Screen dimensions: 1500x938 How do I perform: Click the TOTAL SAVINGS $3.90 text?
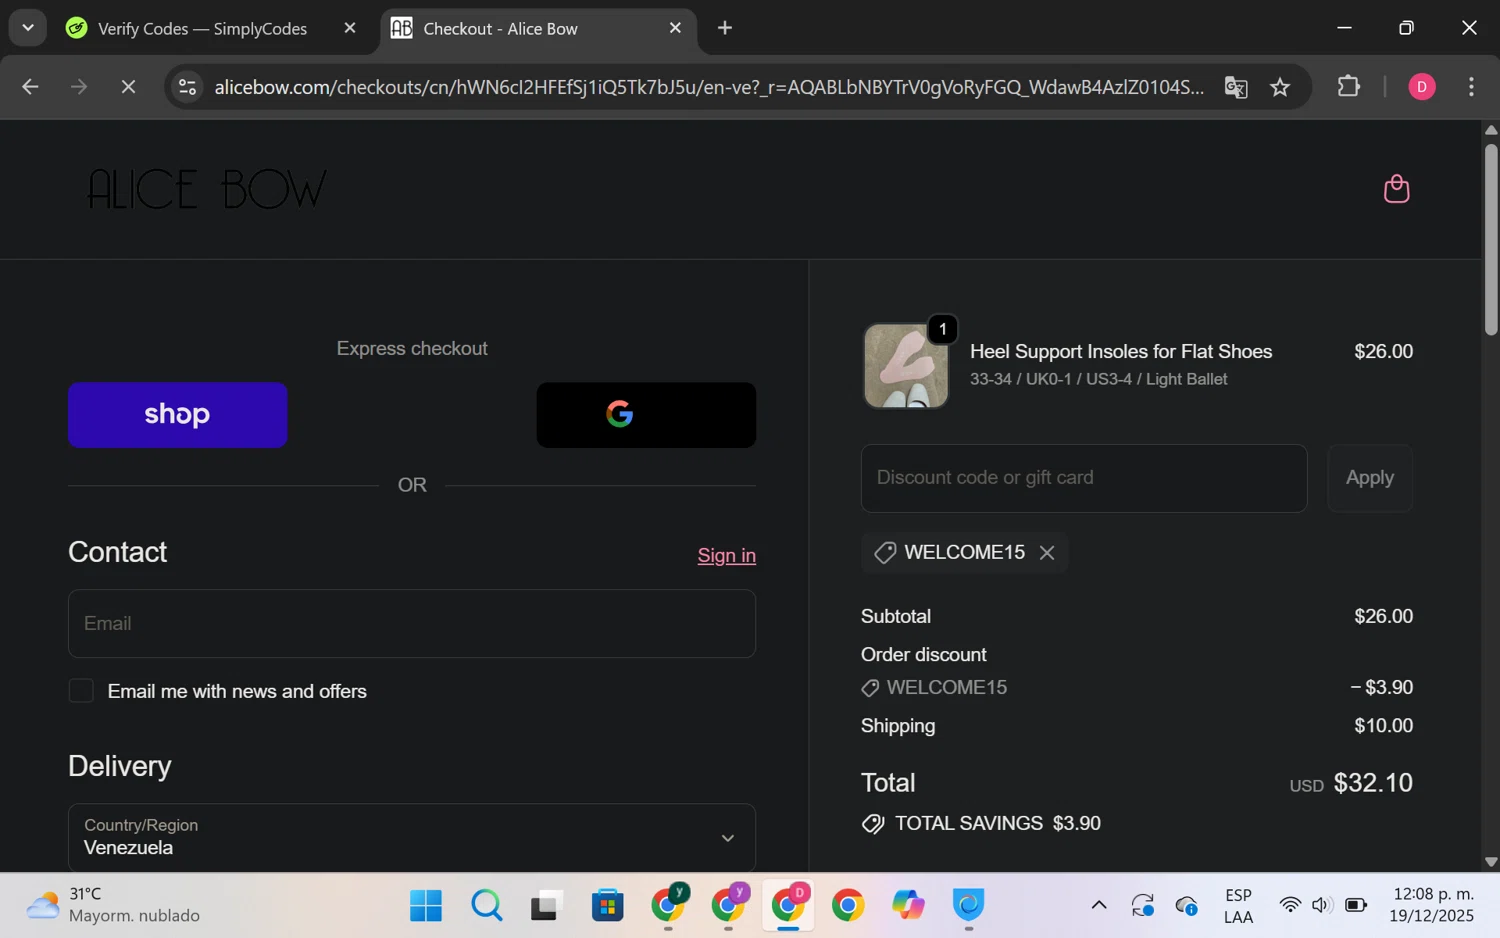pos(998,824)
